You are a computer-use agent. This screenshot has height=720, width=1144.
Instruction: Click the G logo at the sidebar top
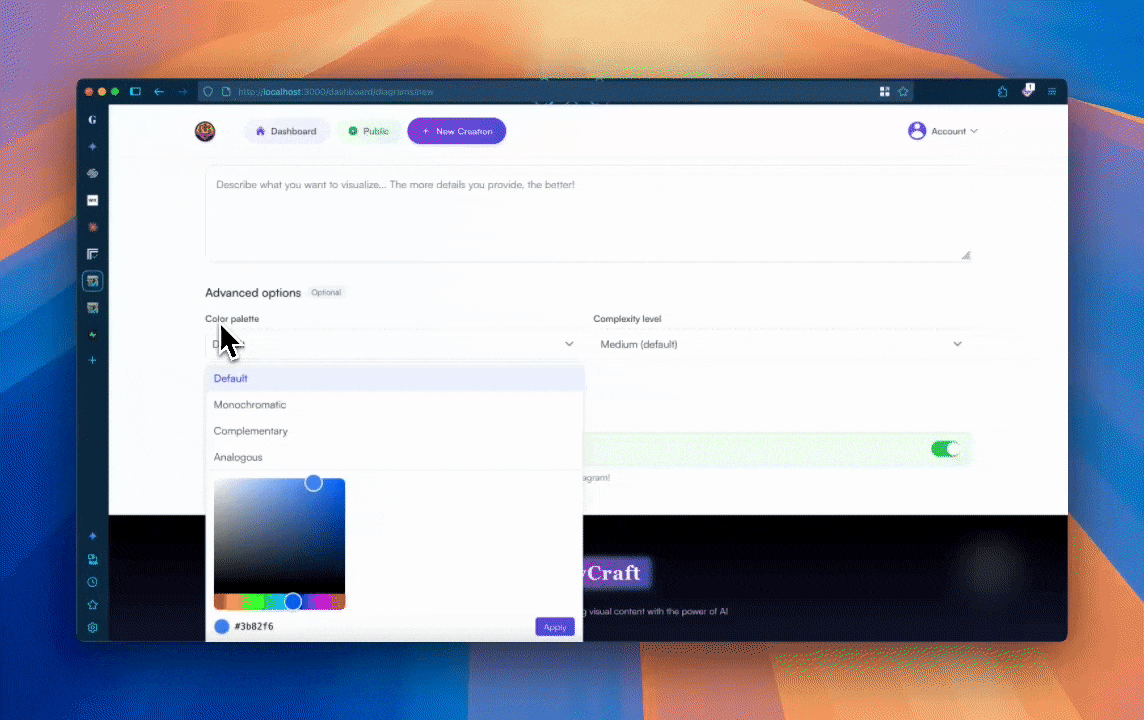pos(92,119)
